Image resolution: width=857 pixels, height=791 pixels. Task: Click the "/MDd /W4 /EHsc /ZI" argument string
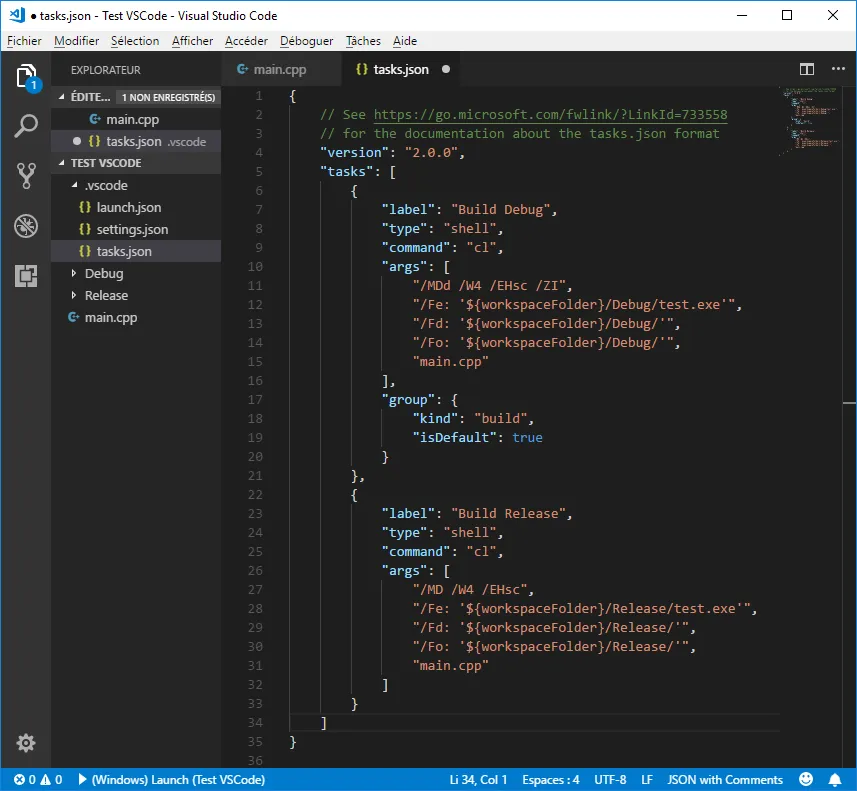point(489,286)
